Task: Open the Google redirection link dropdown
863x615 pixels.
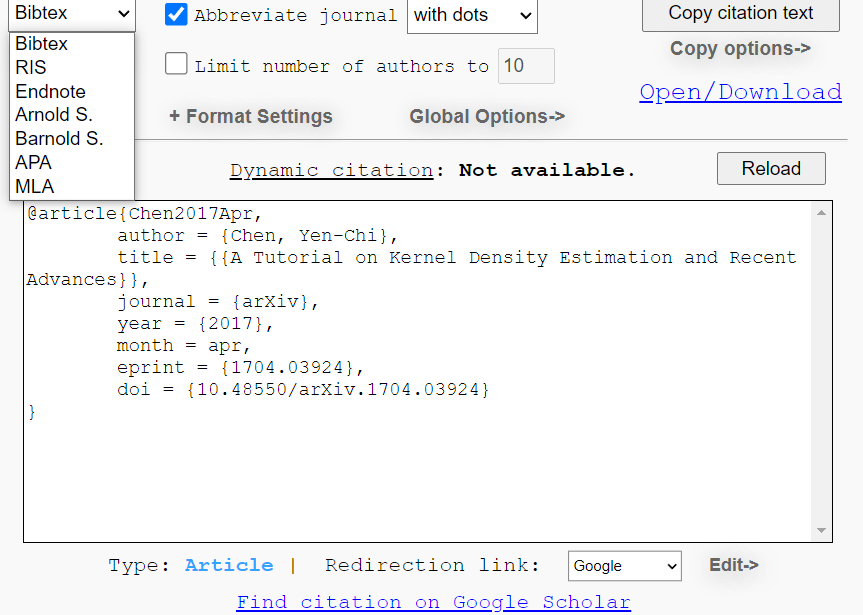Action: coord(624,566)
